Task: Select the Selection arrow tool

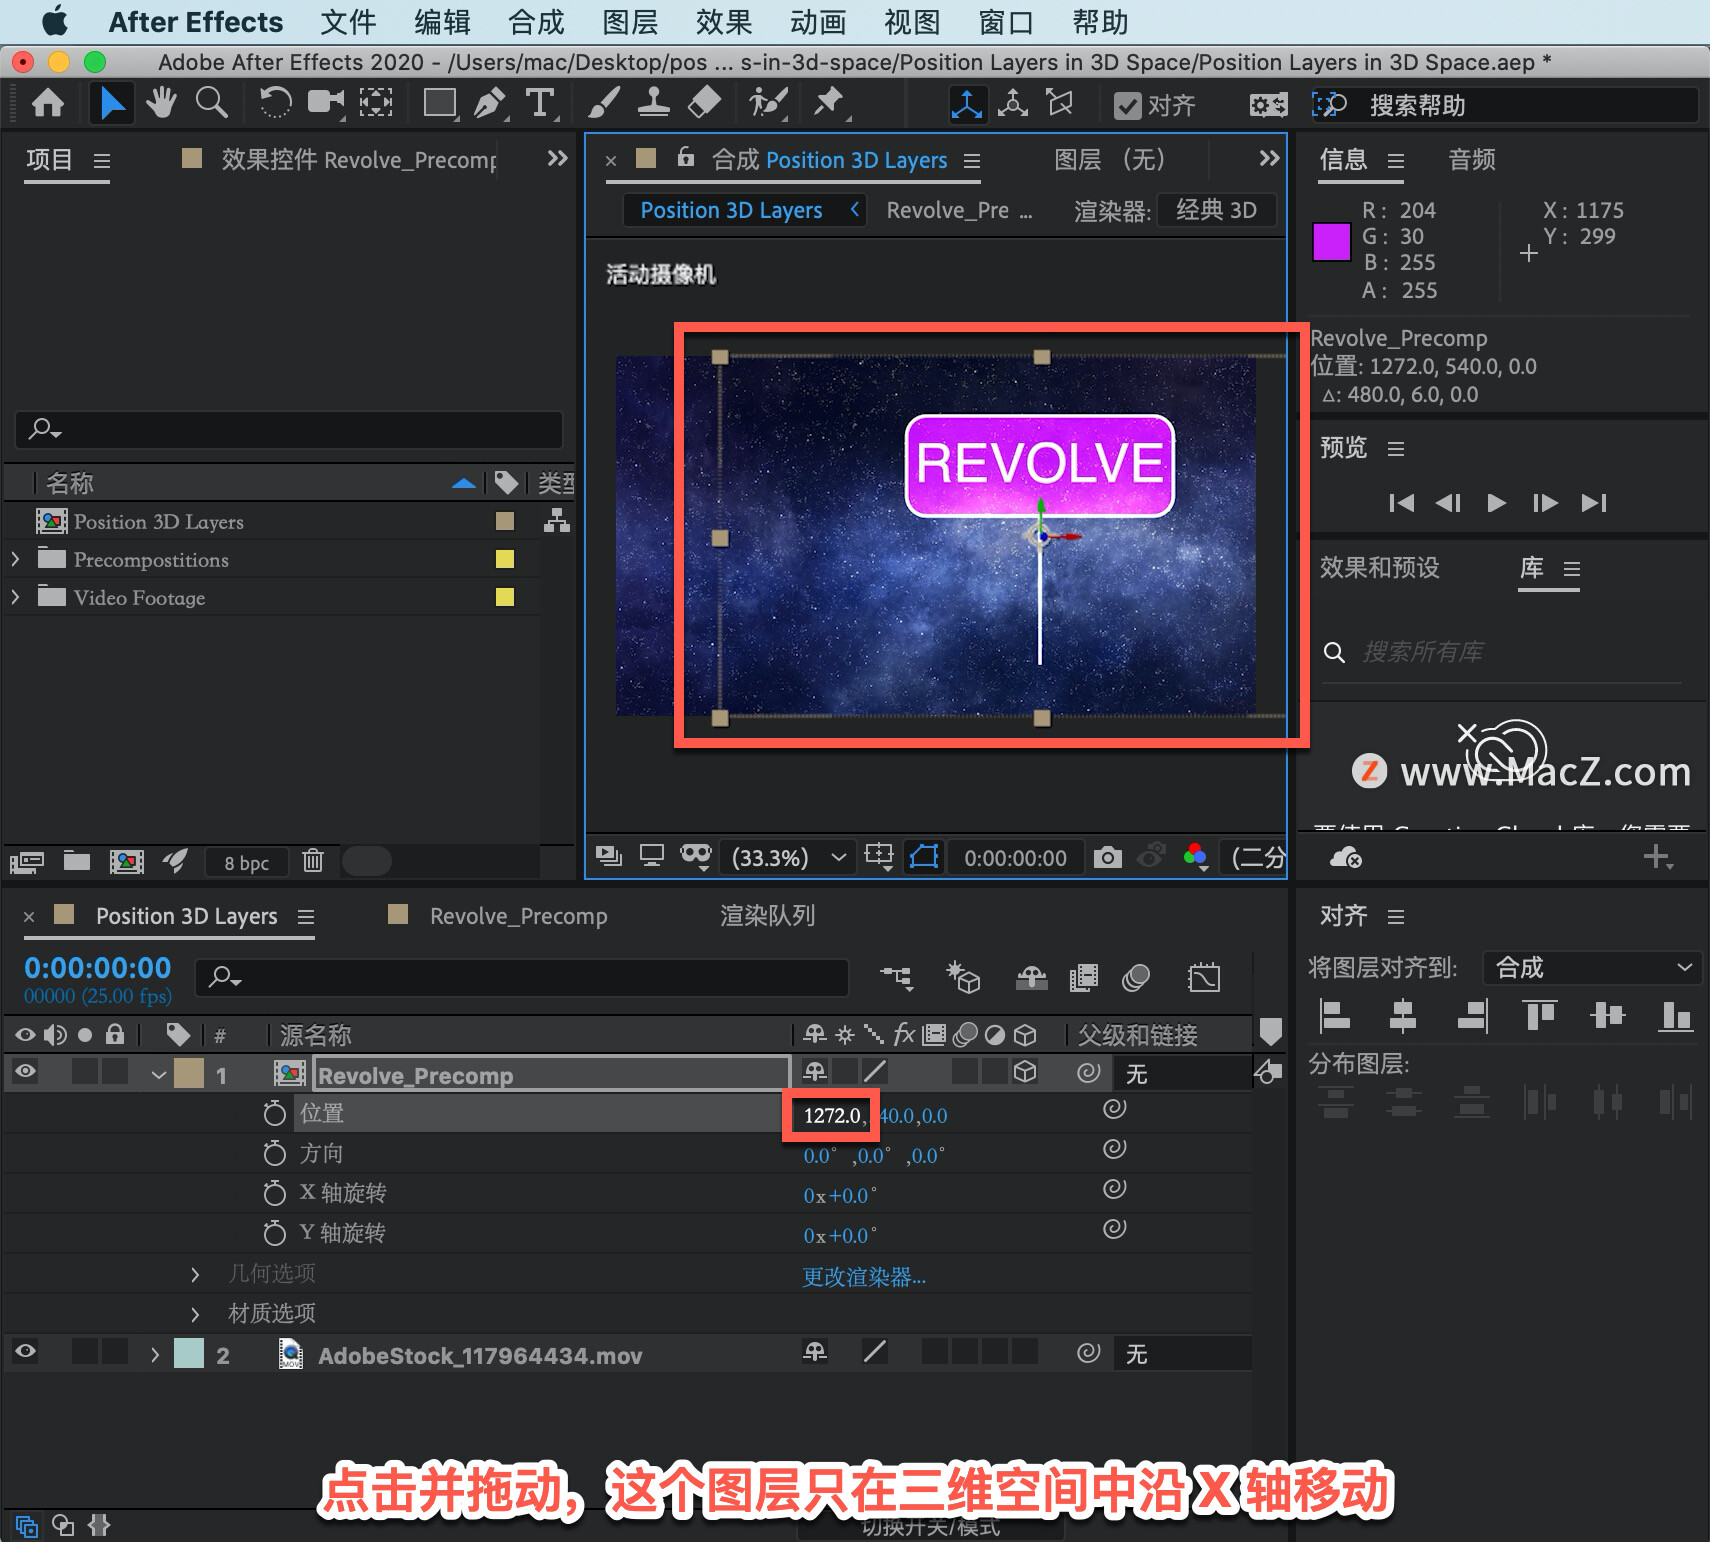Action: coord(112,103)
